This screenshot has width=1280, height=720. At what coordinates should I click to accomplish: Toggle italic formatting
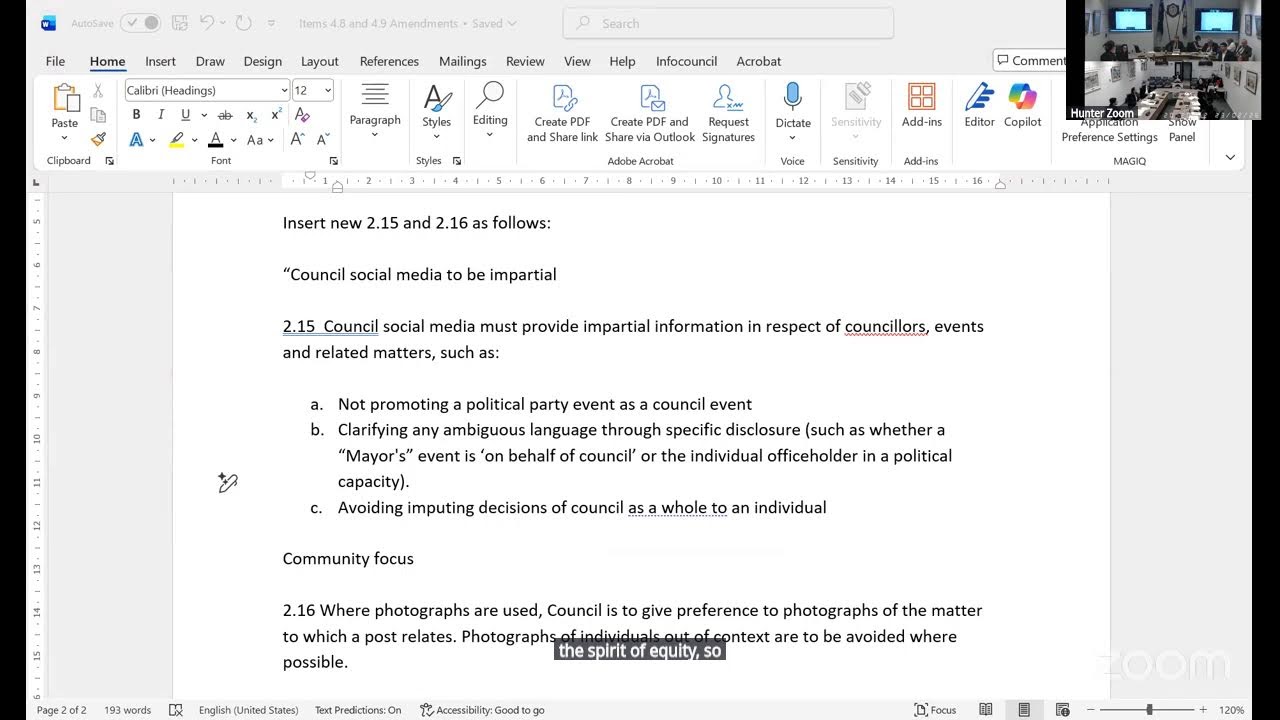tap(160, 115)
